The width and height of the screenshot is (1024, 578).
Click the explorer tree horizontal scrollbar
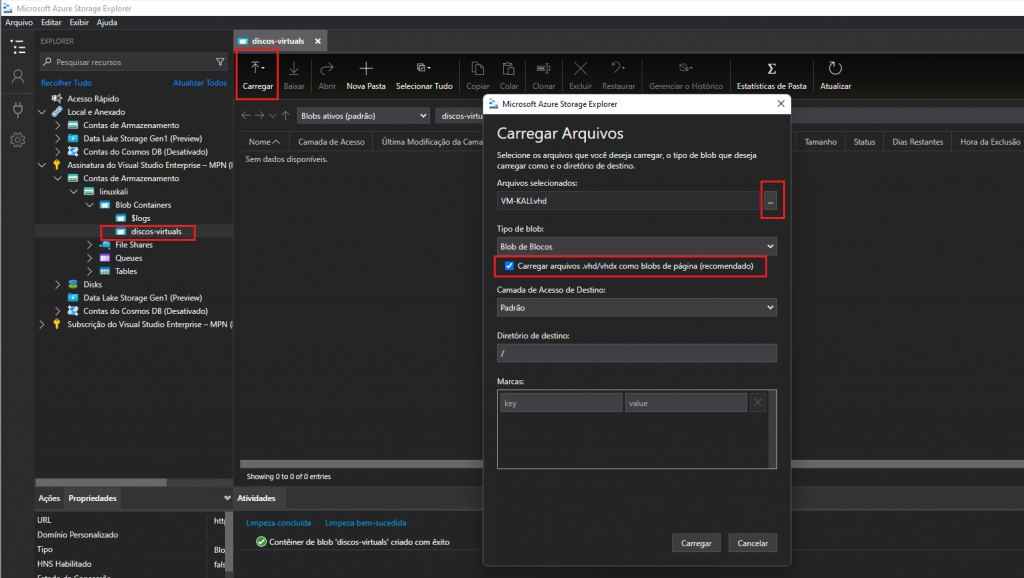101,483
